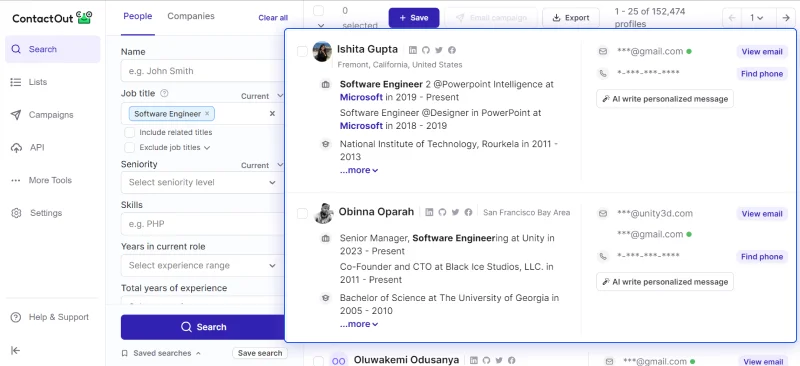This screenshot has height=366, width=800.
Task: View email for Obinna Oparah
Action: click(x=762, y=214)
